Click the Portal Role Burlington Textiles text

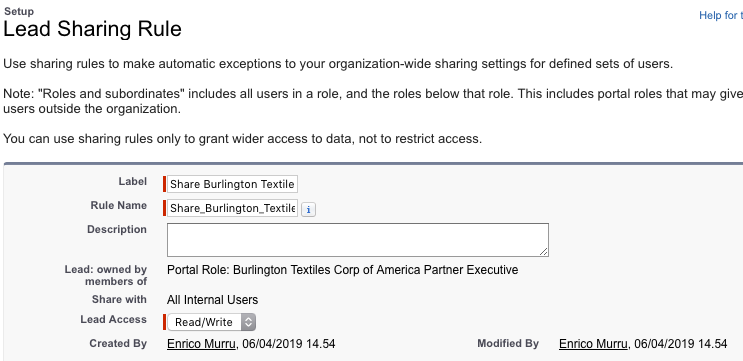click(343, 270)
